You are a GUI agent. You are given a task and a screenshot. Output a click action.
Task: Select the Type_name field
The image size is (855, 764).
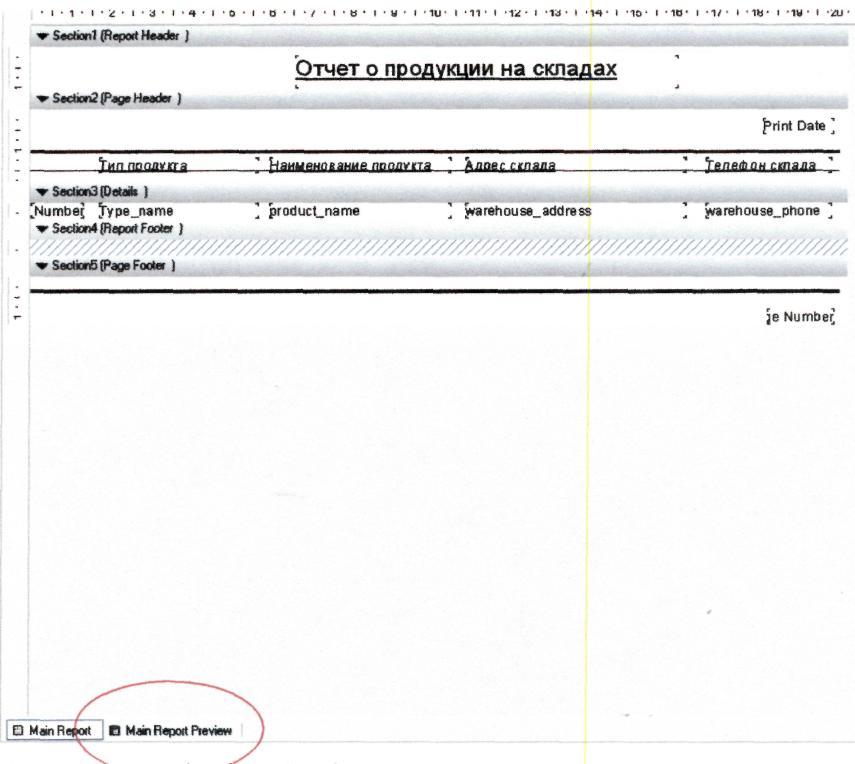point(179,211)
